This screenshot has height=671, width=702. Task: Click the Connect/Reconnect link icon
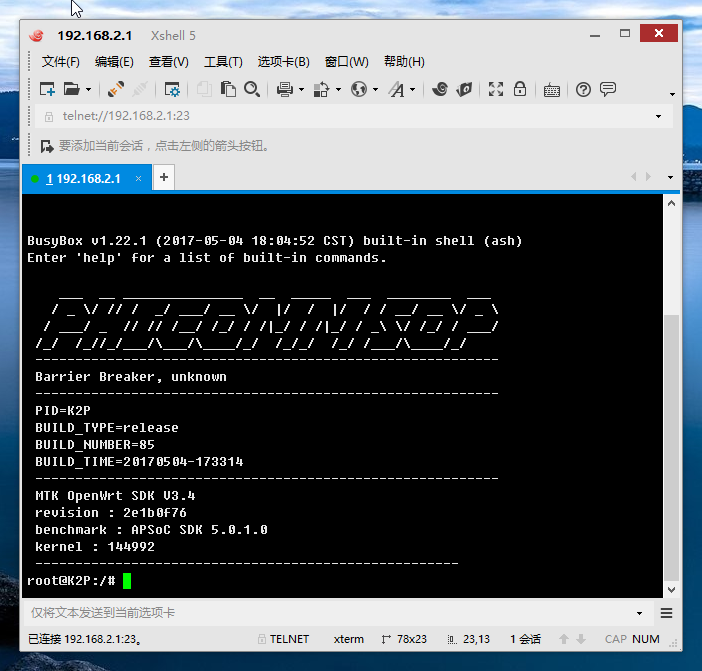(116, 90)
